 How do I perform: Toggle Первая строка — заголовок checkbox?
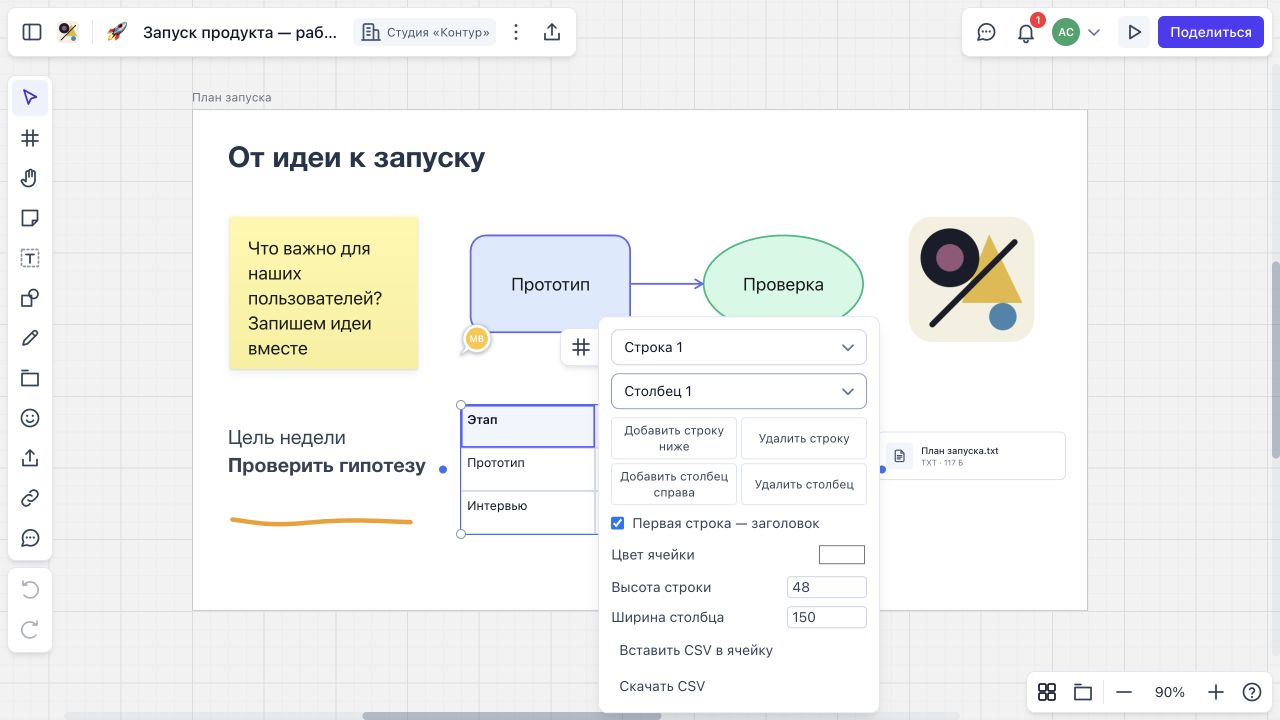point(618,523)
